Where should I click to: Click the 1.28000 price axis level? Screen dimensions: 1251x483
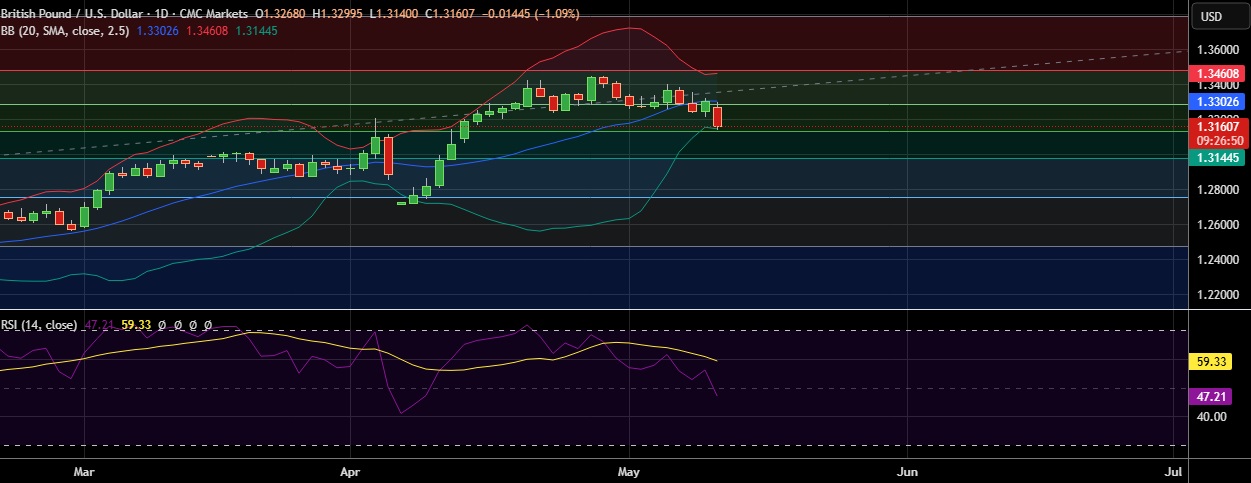[x=1219, y=189]
